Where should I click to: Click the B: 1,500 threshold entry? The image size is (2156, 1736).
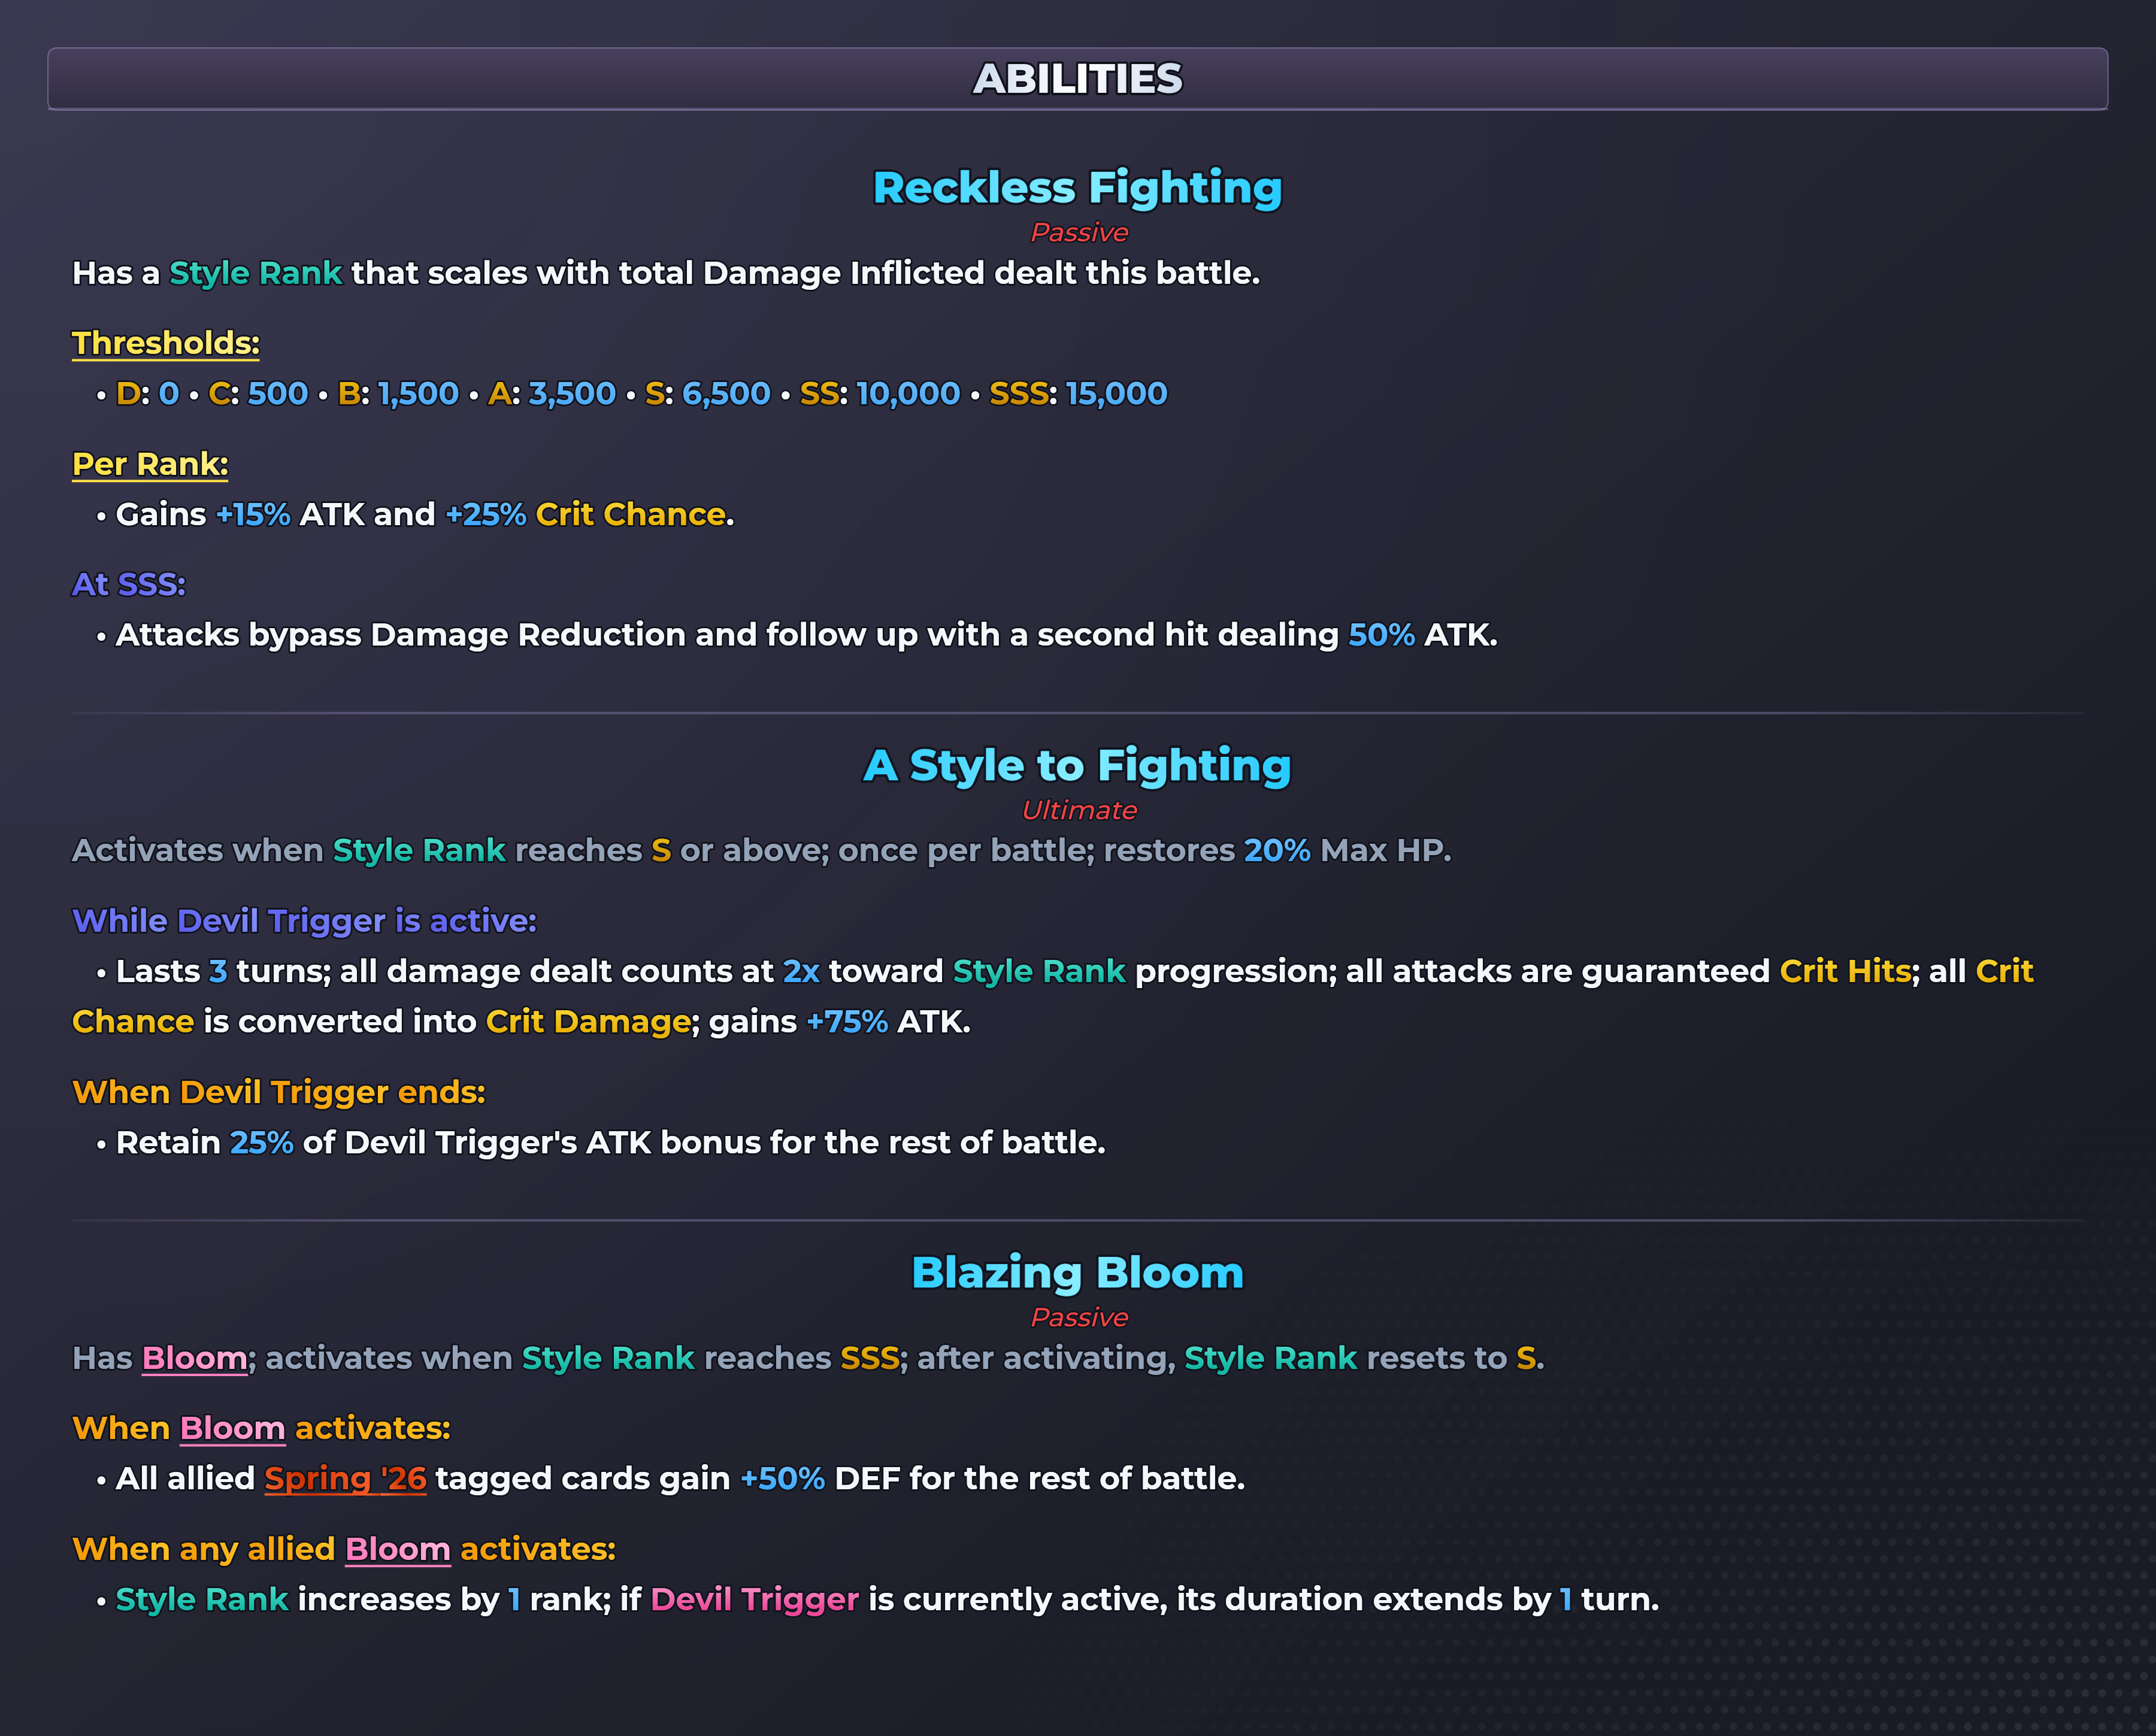(398, 393)
